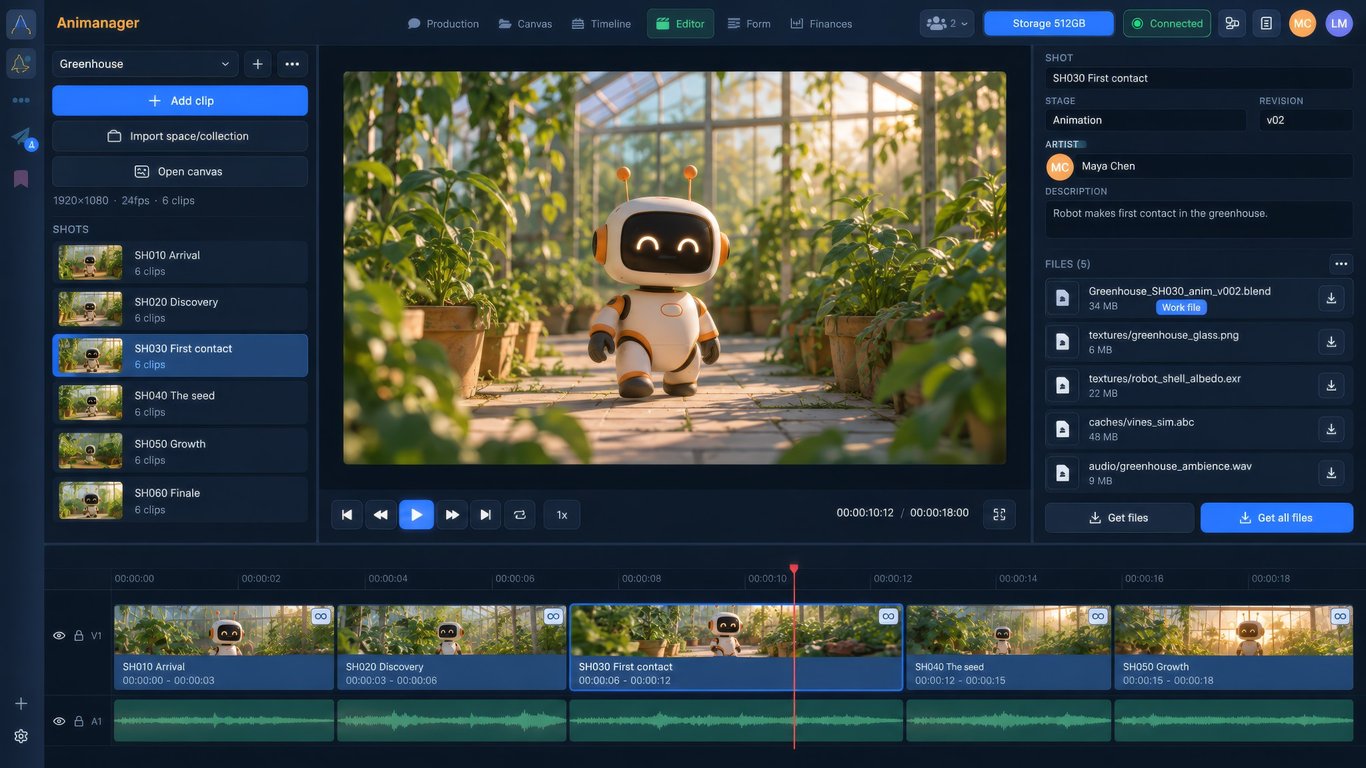
Task: Open the triangle project icon in sidebar
Action: point(21,64)
